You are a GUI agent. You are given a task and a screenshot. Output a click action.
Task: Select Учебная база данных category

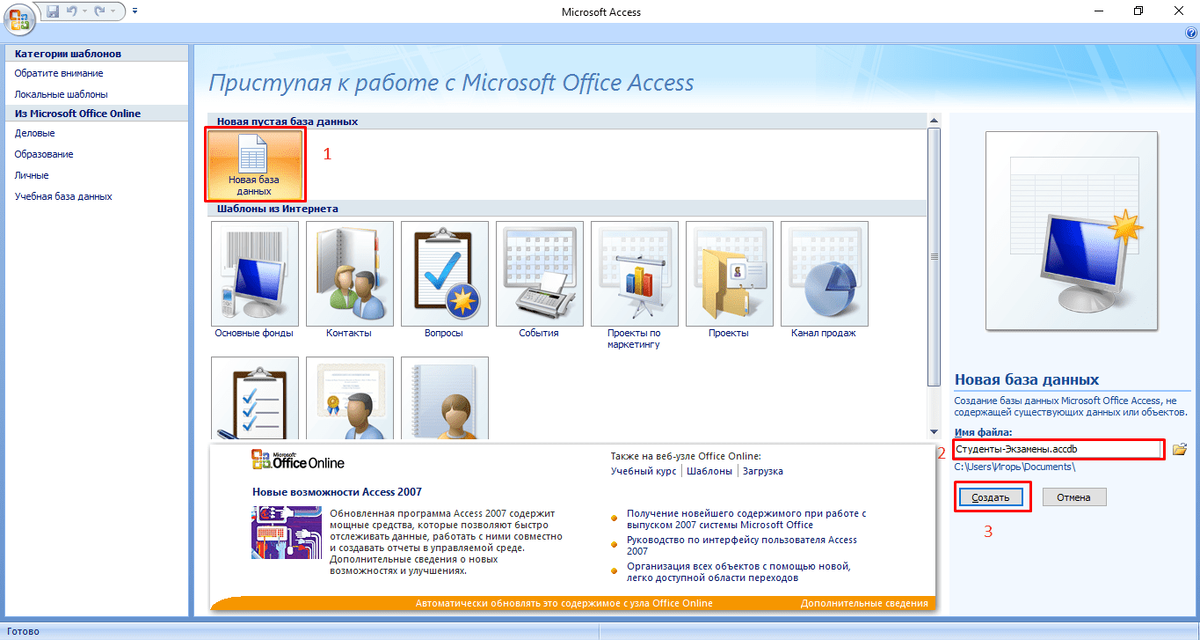click(x=63, y=197)
